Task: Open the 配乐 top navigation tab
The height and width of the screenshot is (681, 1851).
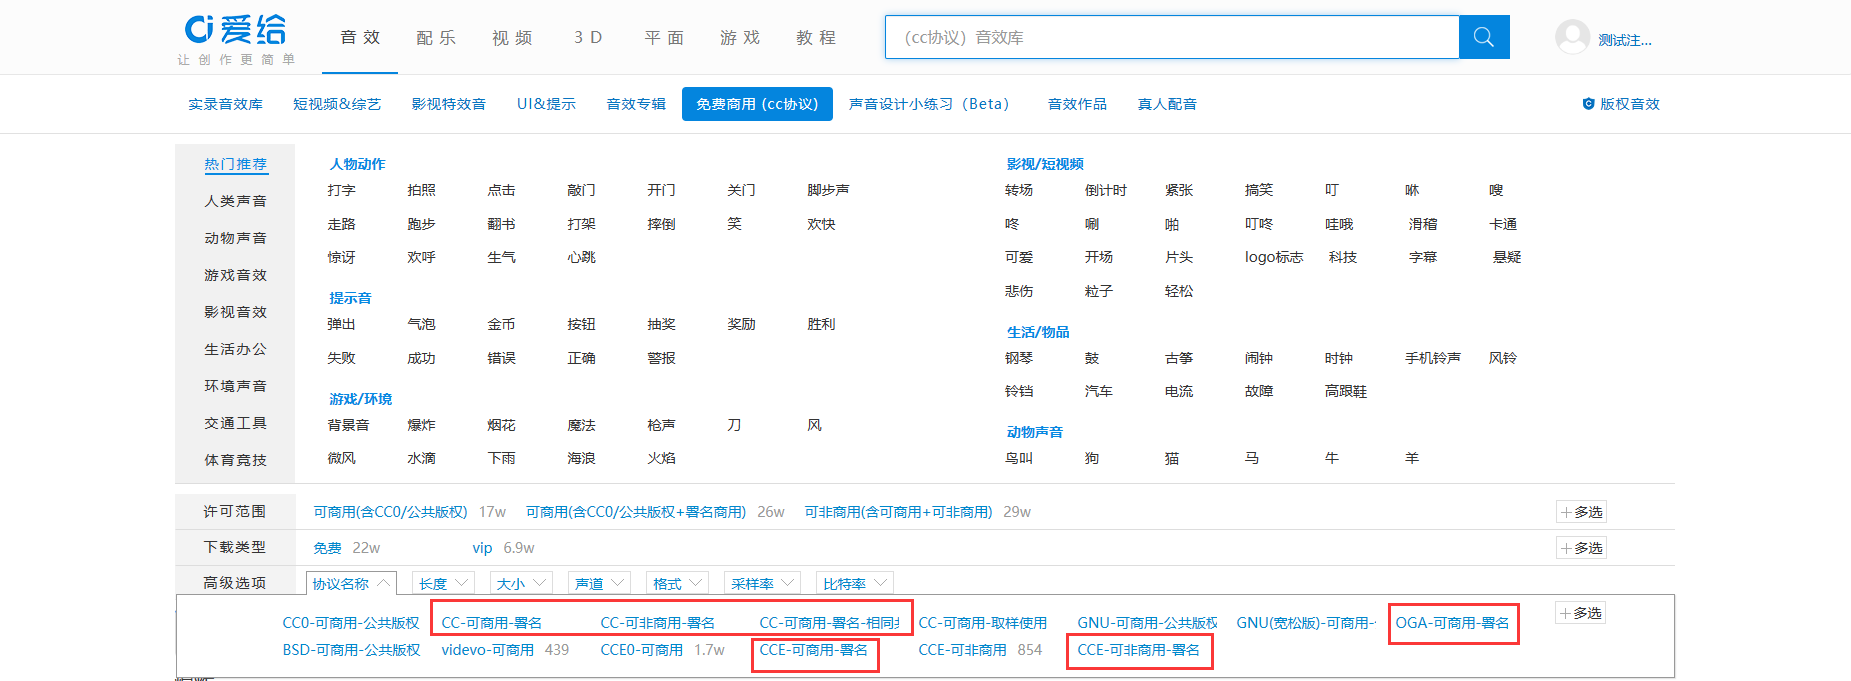Action: 436,37
